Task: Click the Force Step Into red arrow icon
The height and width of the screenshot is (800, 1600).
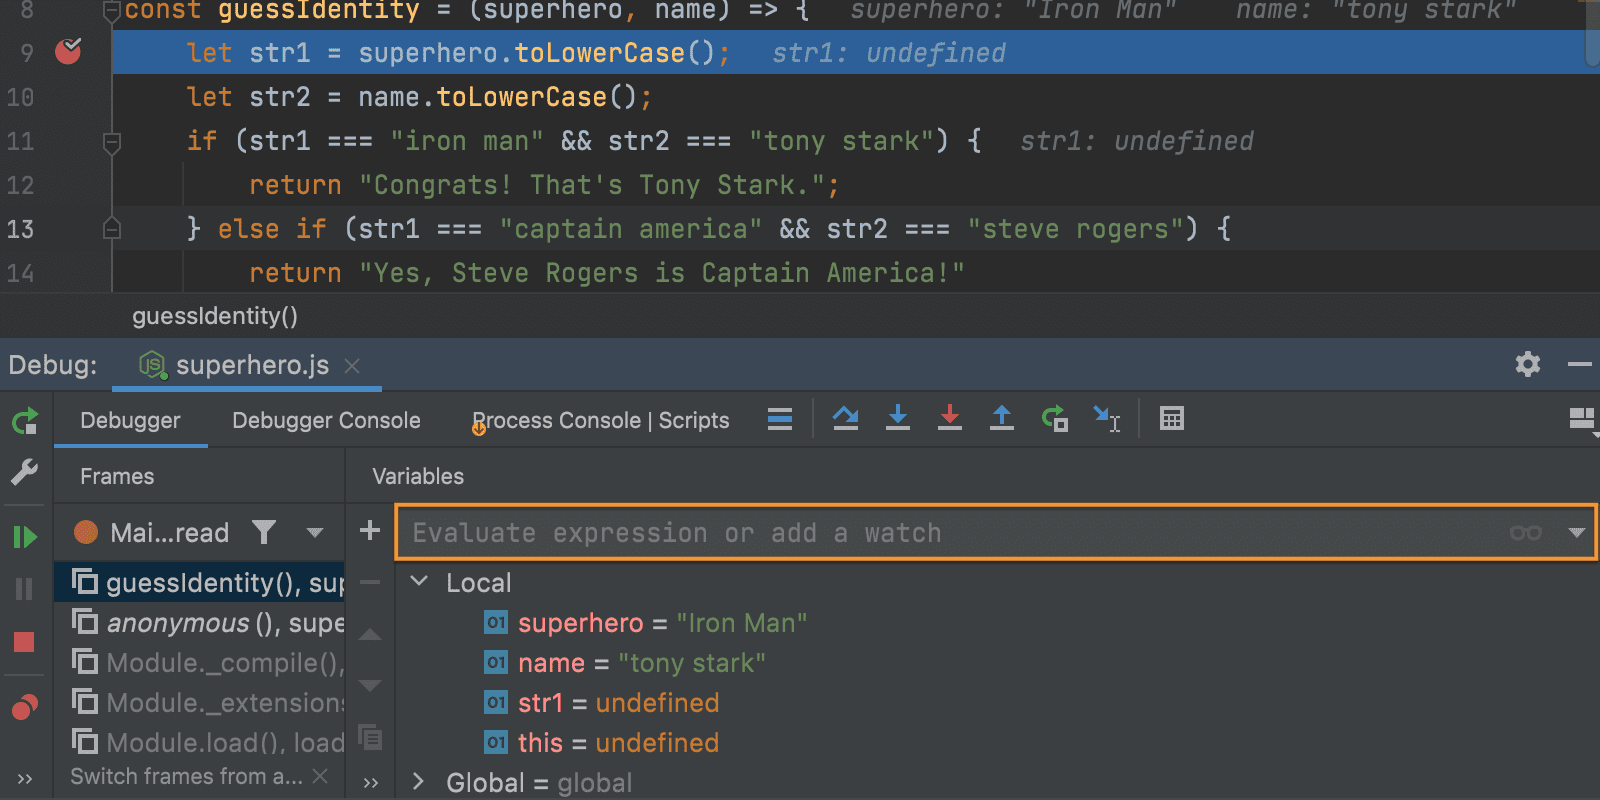Action: pos(950,419)
